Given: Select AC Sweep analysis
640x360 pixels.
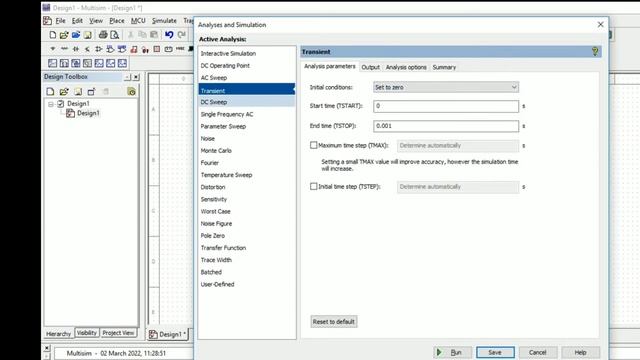Looking at the screenshot, I should tap(213, 78).
